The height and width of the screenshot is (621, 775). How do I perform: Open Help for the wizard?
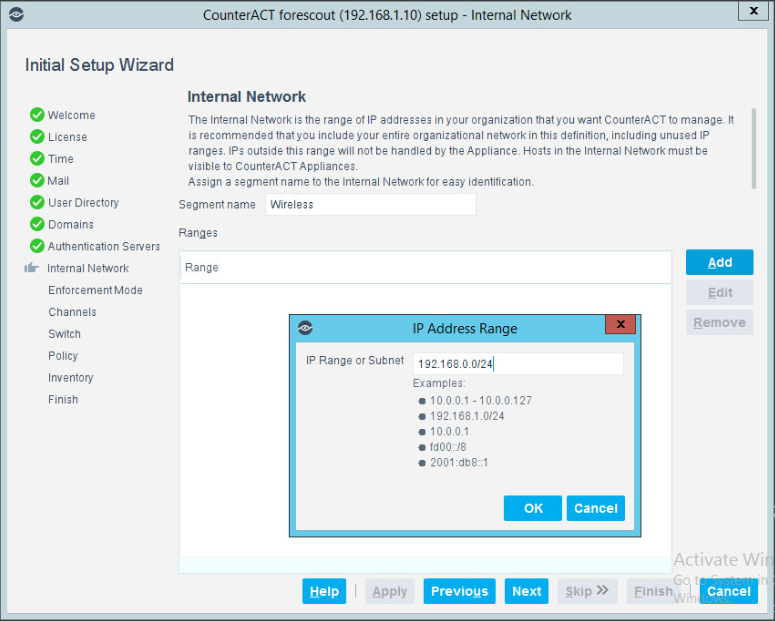[324, 591]
